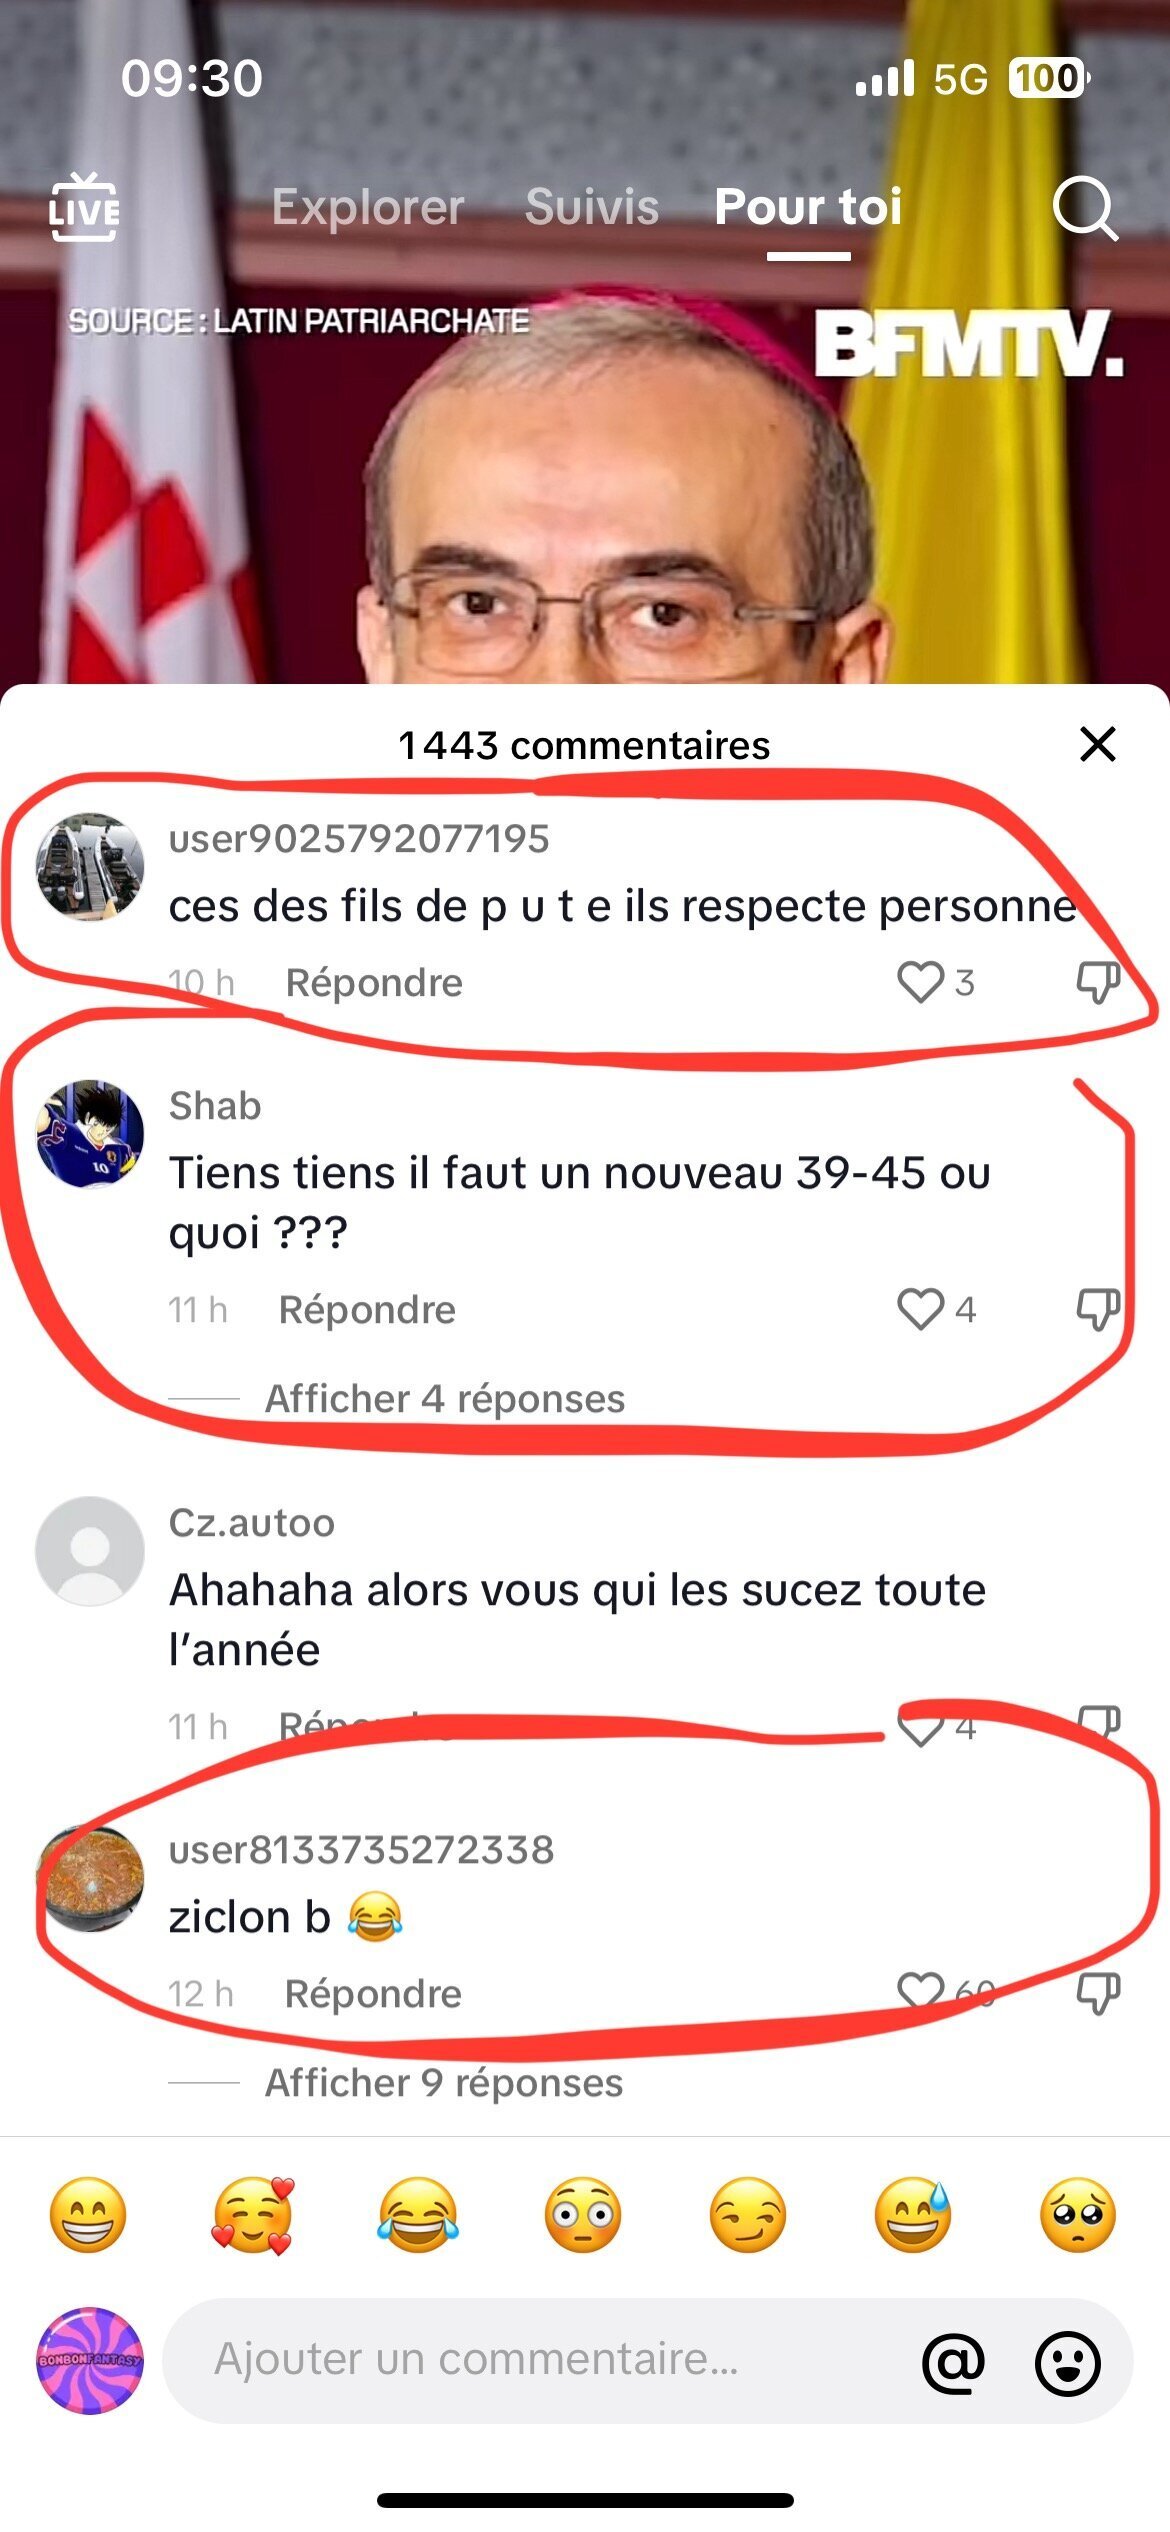Select the Pour toi tab

tap(808, 207)
